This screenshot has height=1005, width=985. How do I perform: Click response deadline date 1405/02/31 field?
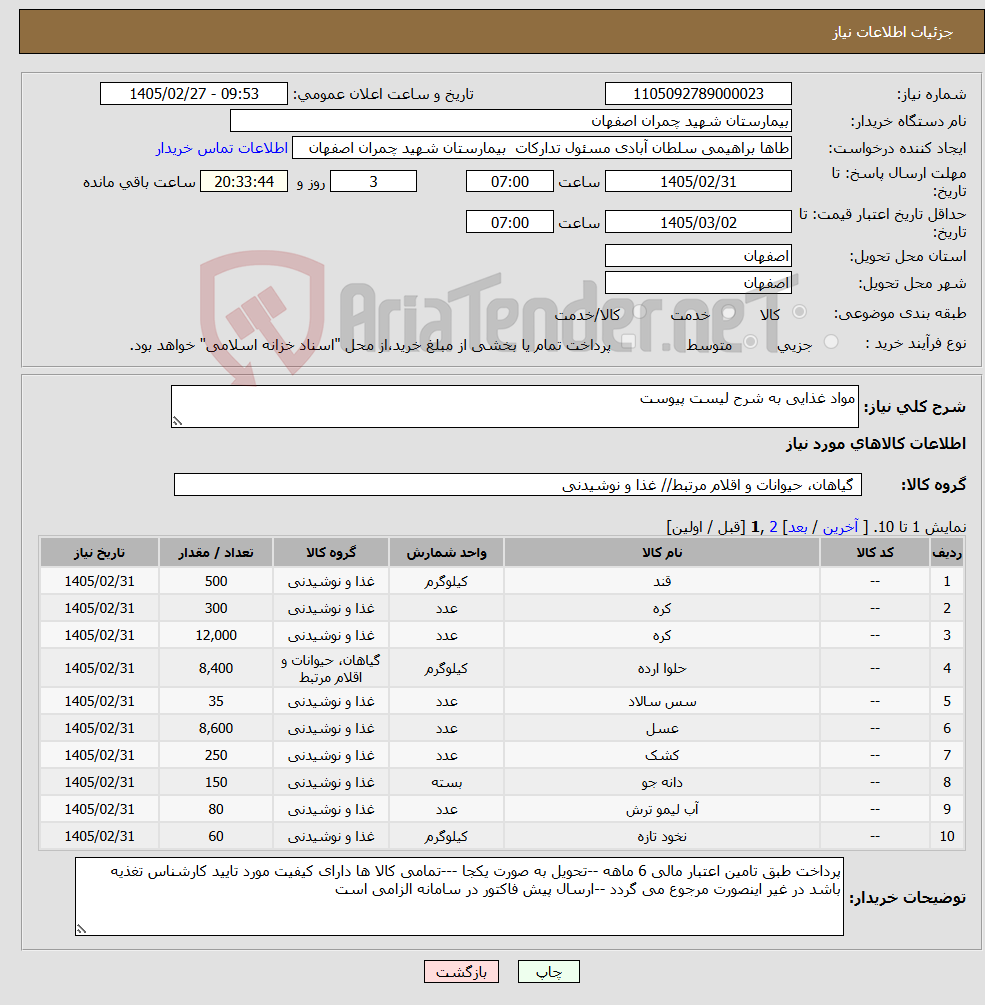[x=698, y=181]
